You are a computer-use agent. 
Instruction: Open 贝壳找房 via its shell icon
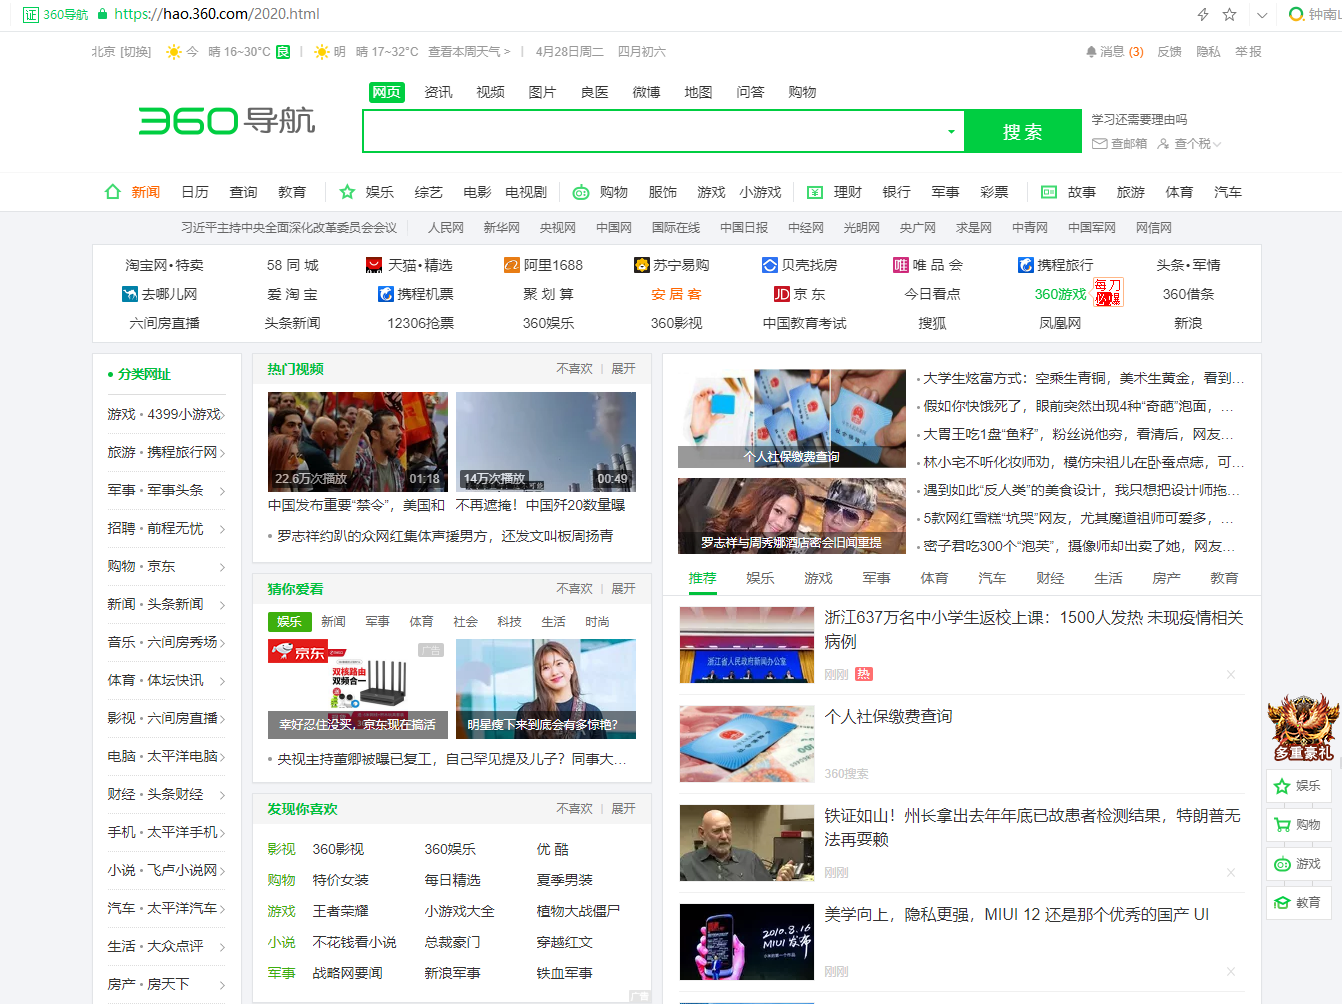(x=770, y=264)
